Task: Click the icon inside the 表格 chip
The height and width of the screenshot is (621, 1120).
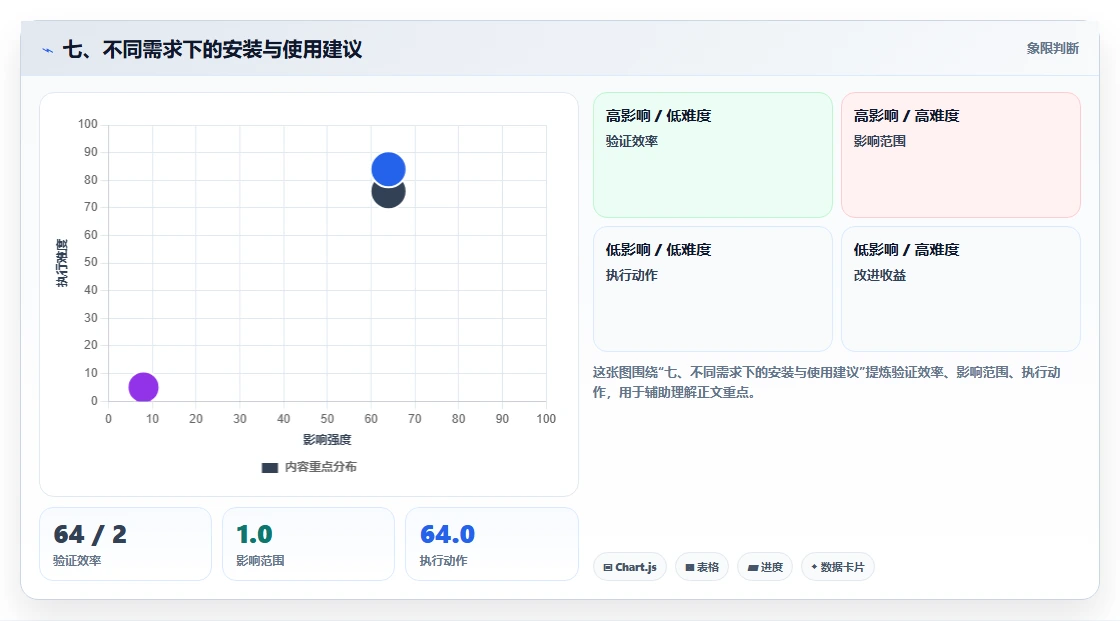Action: (x=690, y=567)
